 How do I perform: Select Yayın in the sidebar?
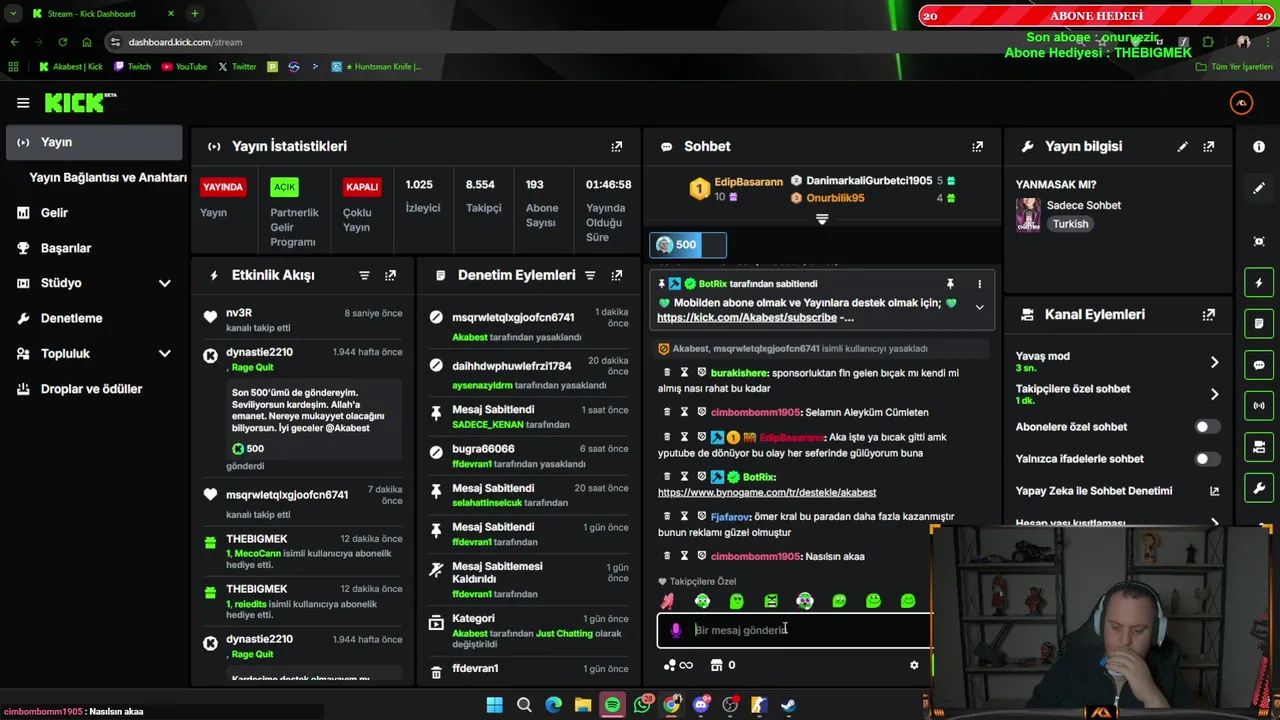[x=94, y=142]
